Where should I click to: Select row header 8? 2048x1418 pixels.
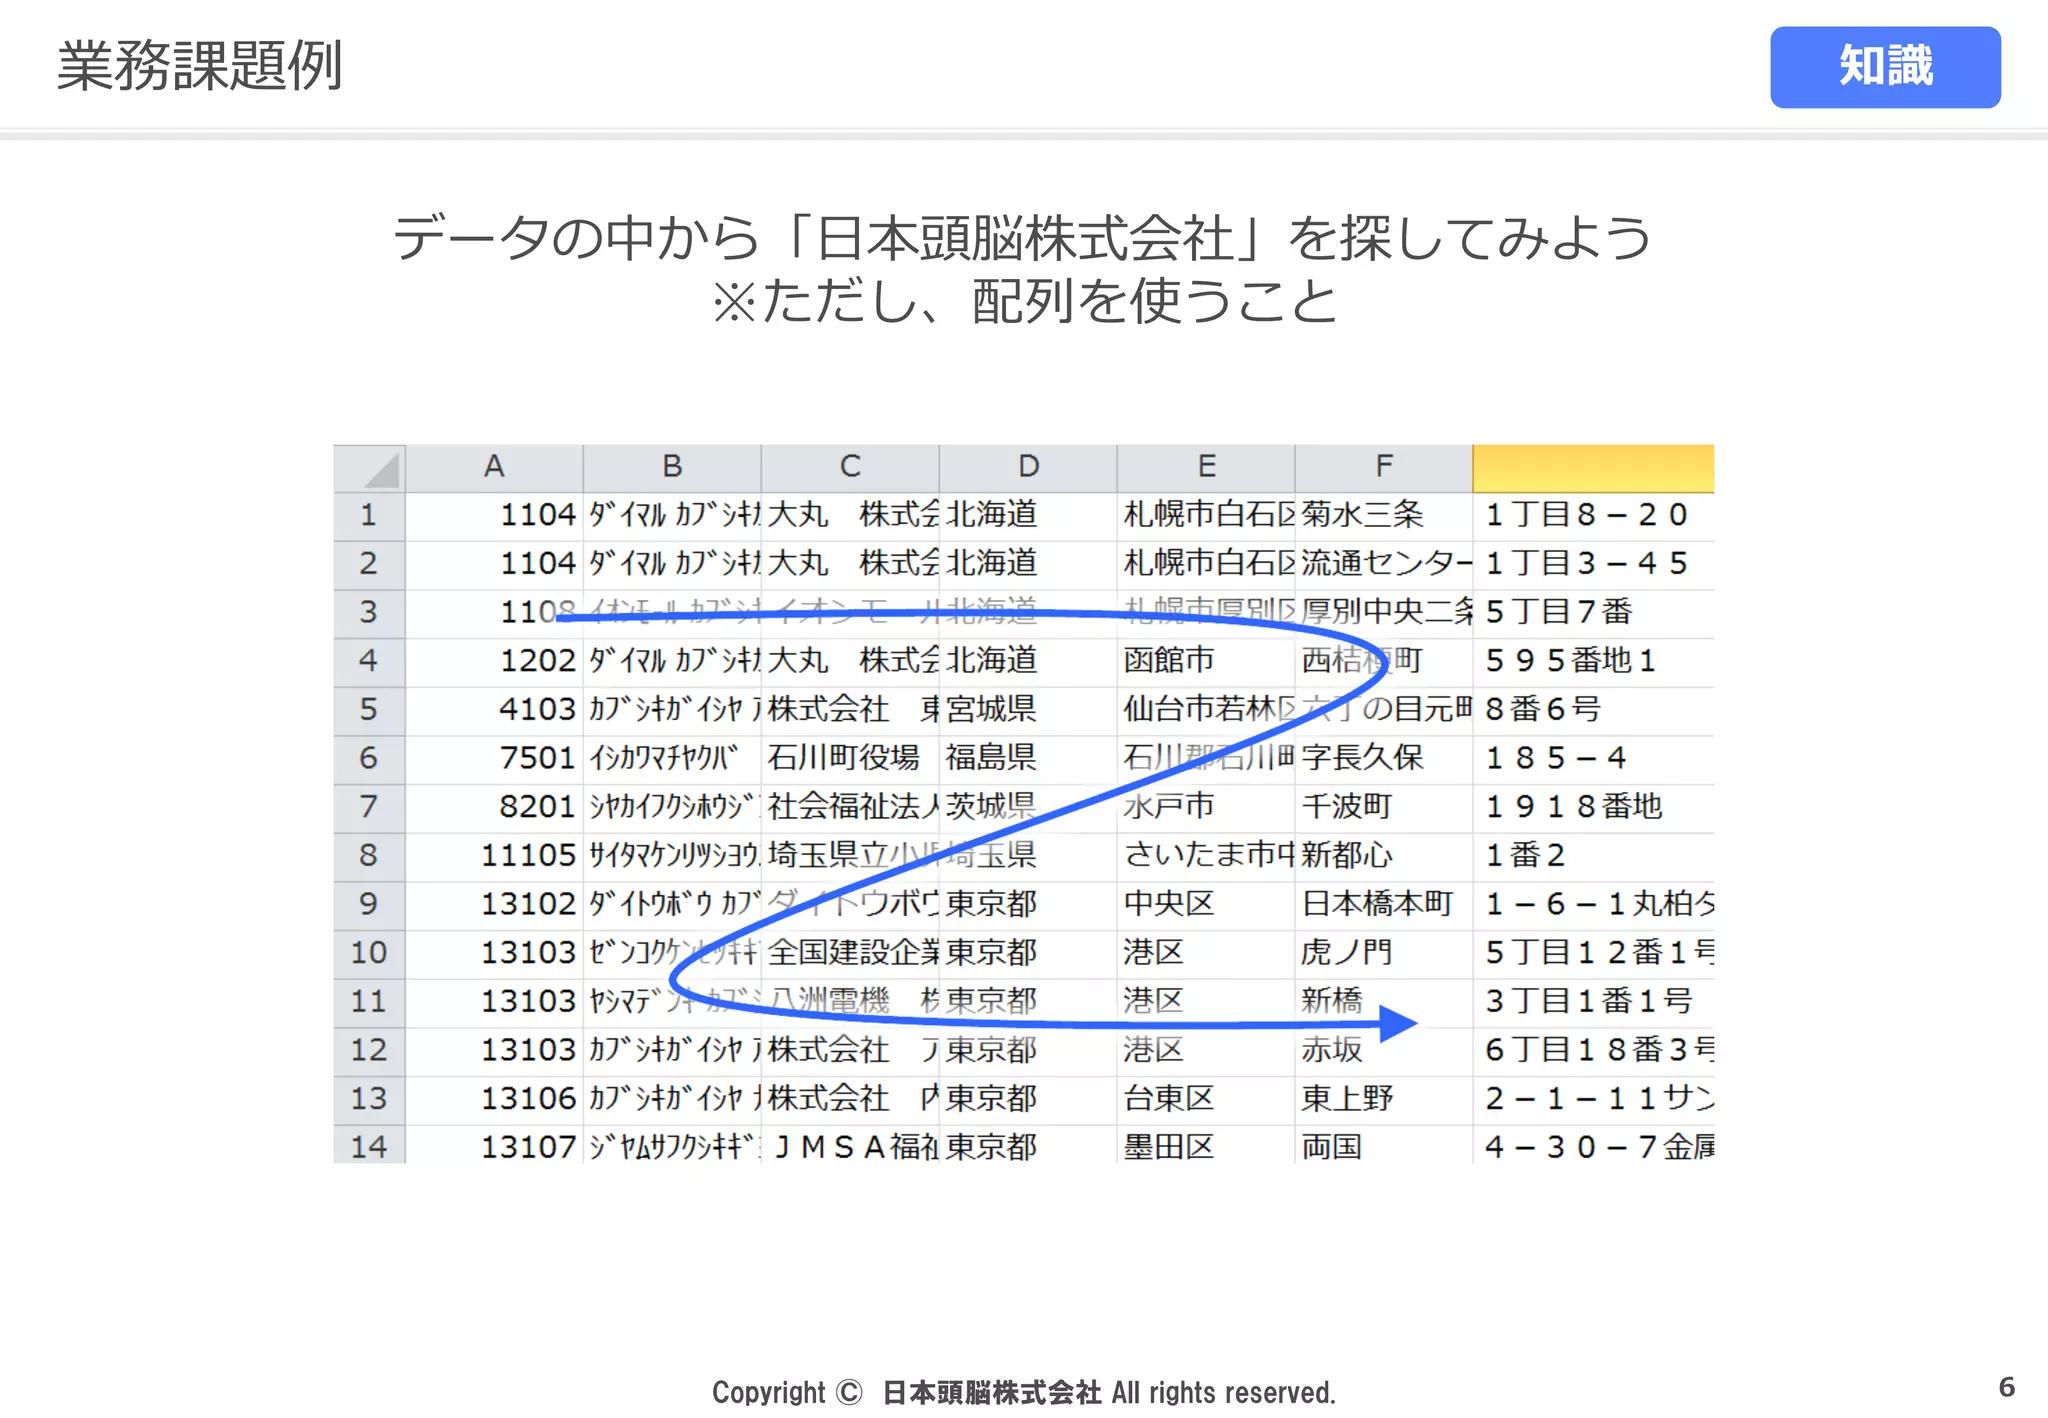click(x=369, y=857)
